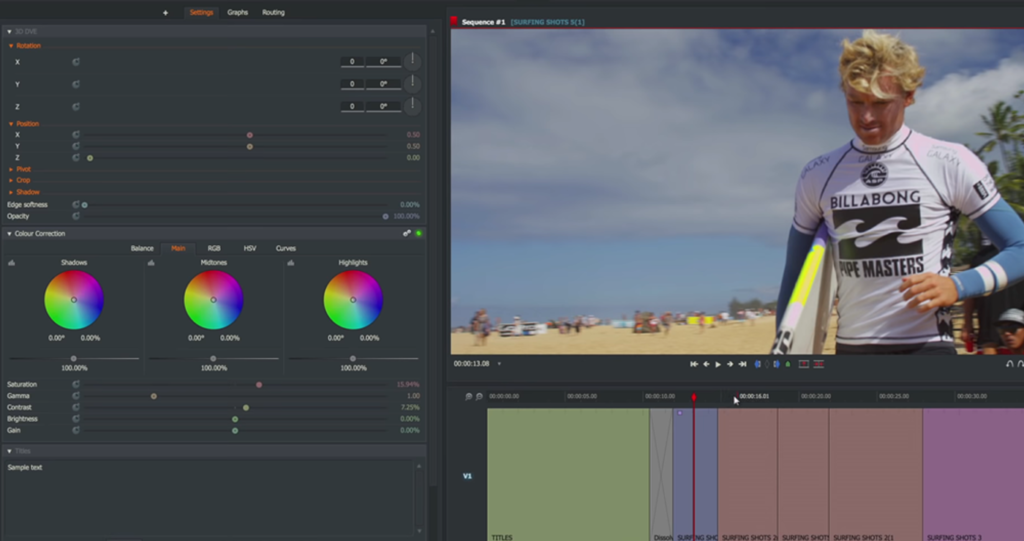Click the undo arrow icon

point(1009,364)
